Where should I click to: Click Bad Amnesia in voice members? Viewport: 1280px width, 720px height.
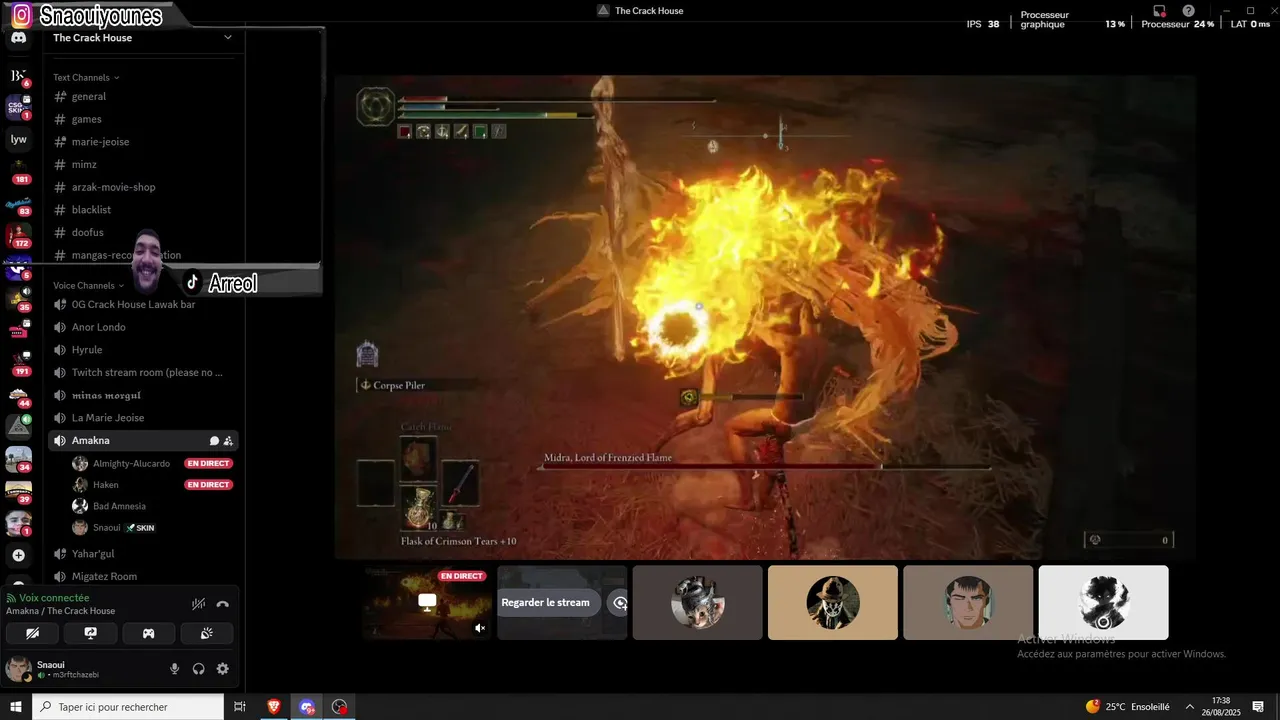(x=119, y=506)
